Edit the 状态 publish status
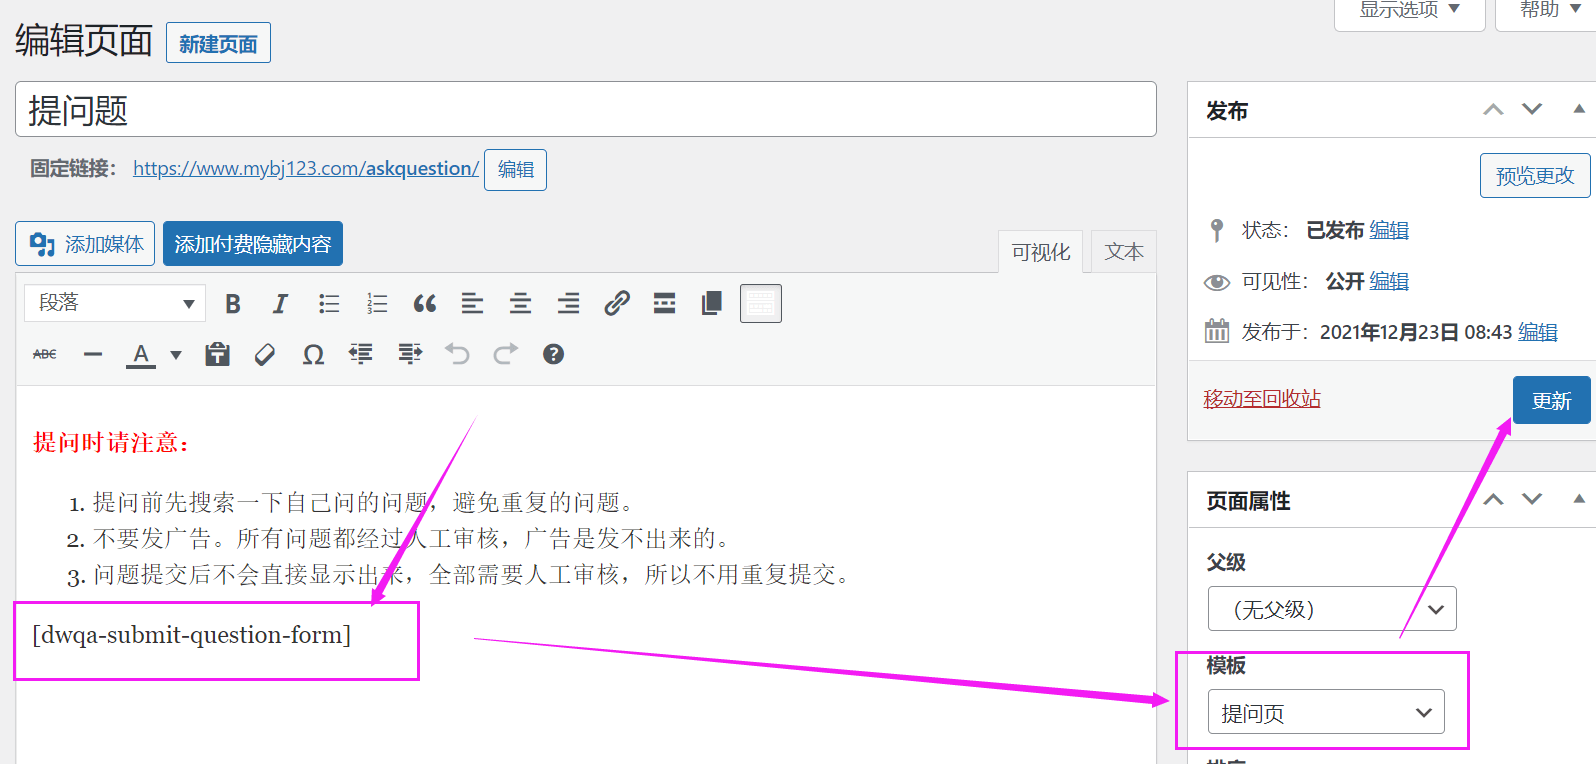This screenshot has height=764, width=1596. (1389, 230)
